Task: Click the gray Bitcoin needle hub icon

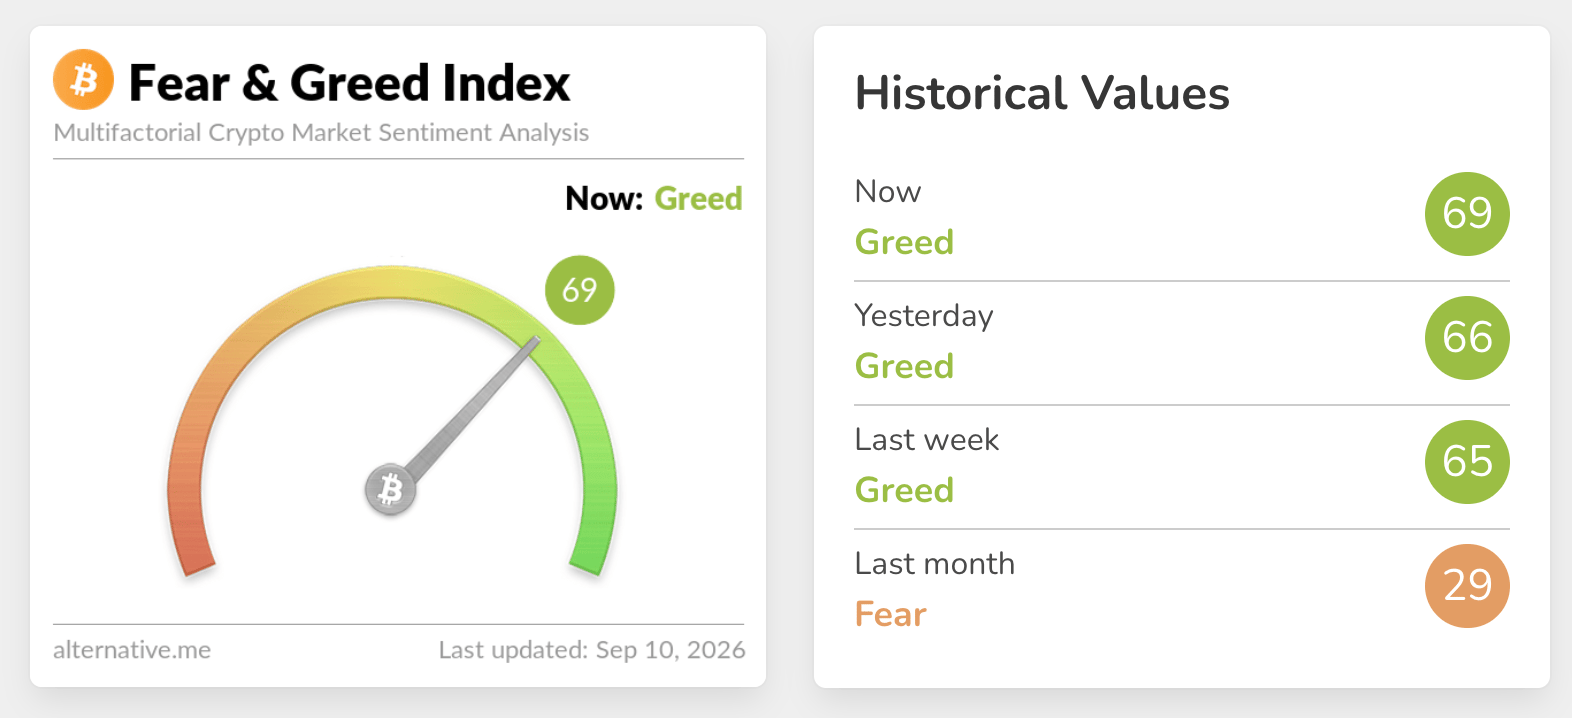Action: pyautogui.click(x=390, y=490)
